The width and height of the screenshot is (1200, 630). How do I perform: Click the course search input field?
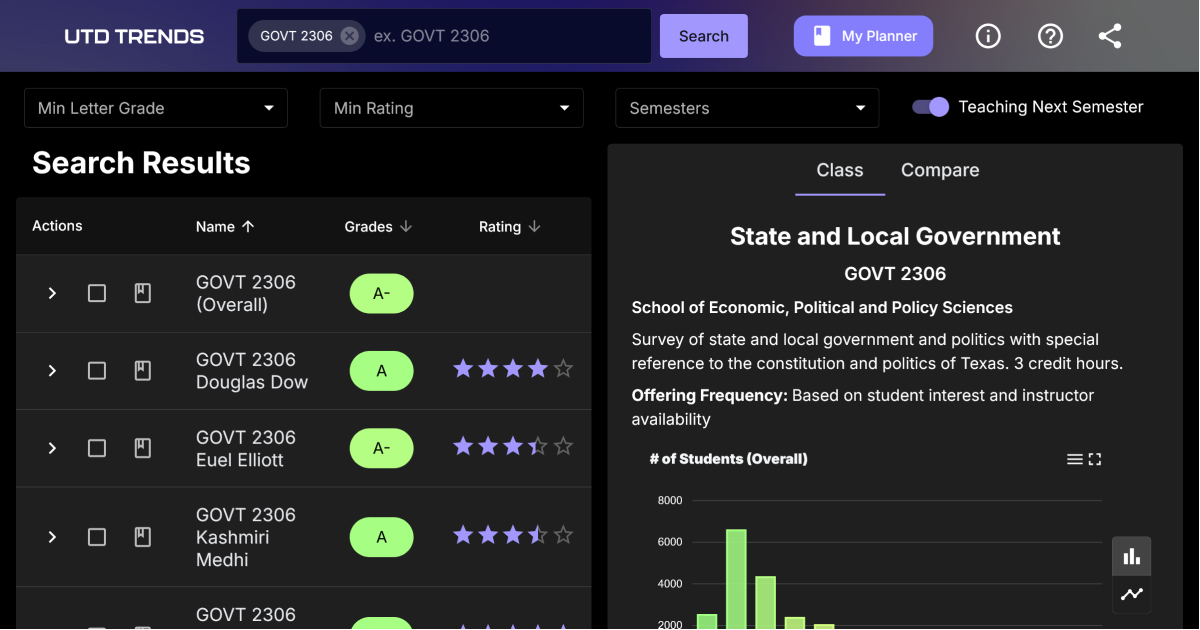tap(505, 36)
